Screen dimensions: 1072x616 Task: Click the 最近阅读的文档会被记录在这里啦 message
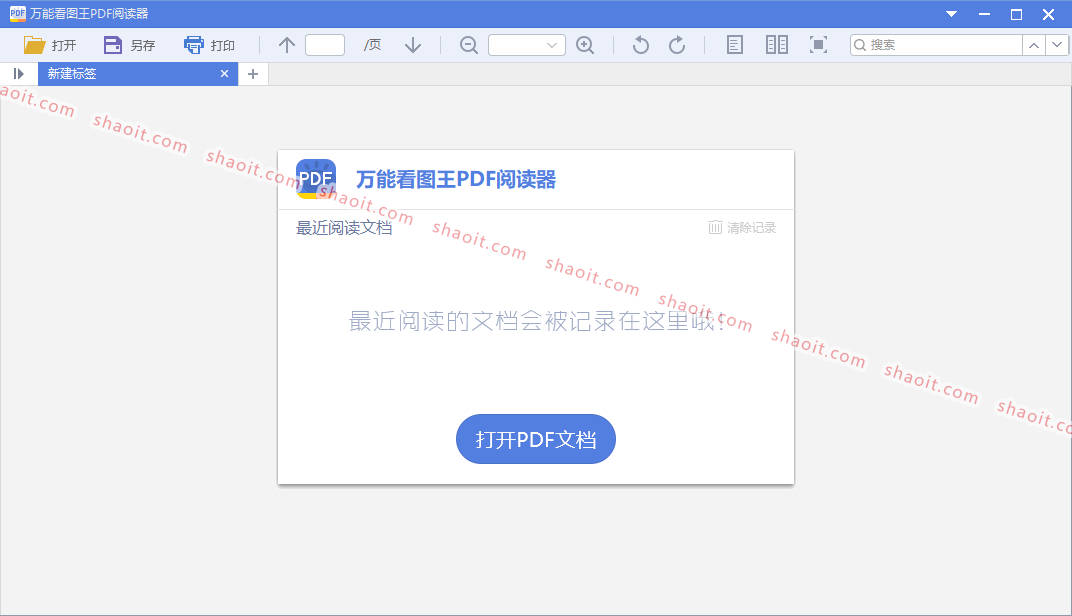pyautogui.click(x=537, y=321)
